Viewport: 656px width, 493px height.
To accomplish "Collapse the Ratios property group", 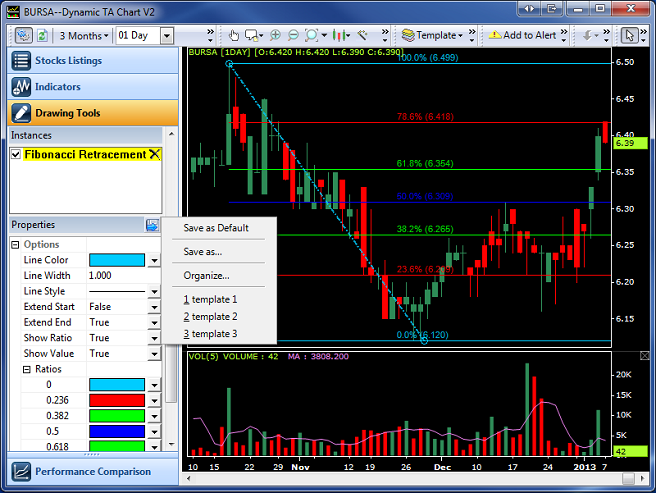I will [x=27, y=369].
